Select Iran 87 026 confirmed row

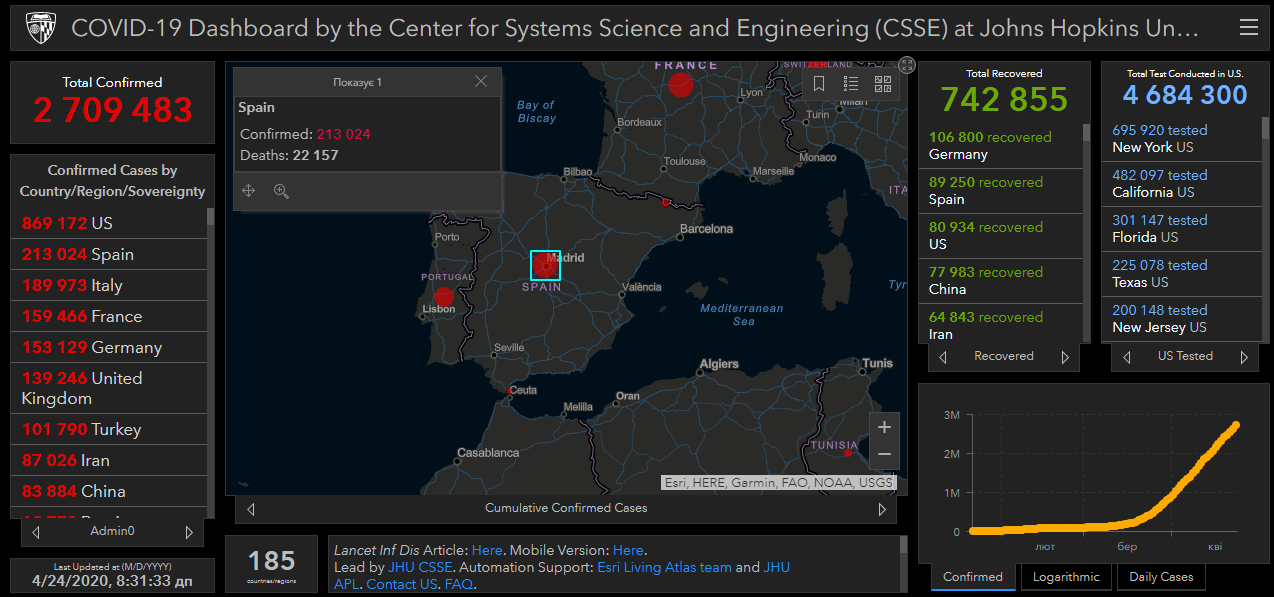pos(109,460)
